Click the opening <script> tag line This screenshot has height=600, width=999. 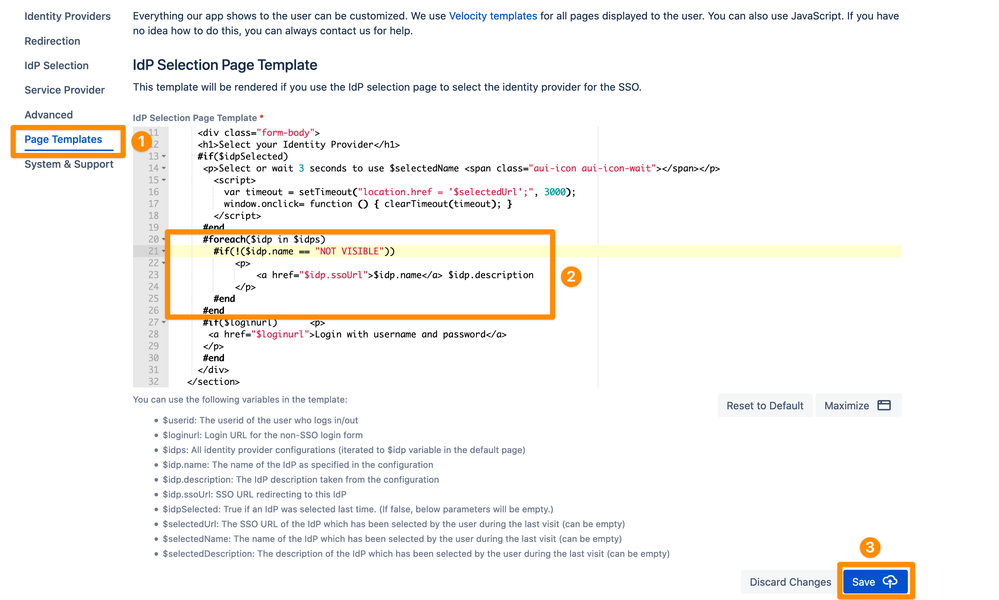click(234, 180)
